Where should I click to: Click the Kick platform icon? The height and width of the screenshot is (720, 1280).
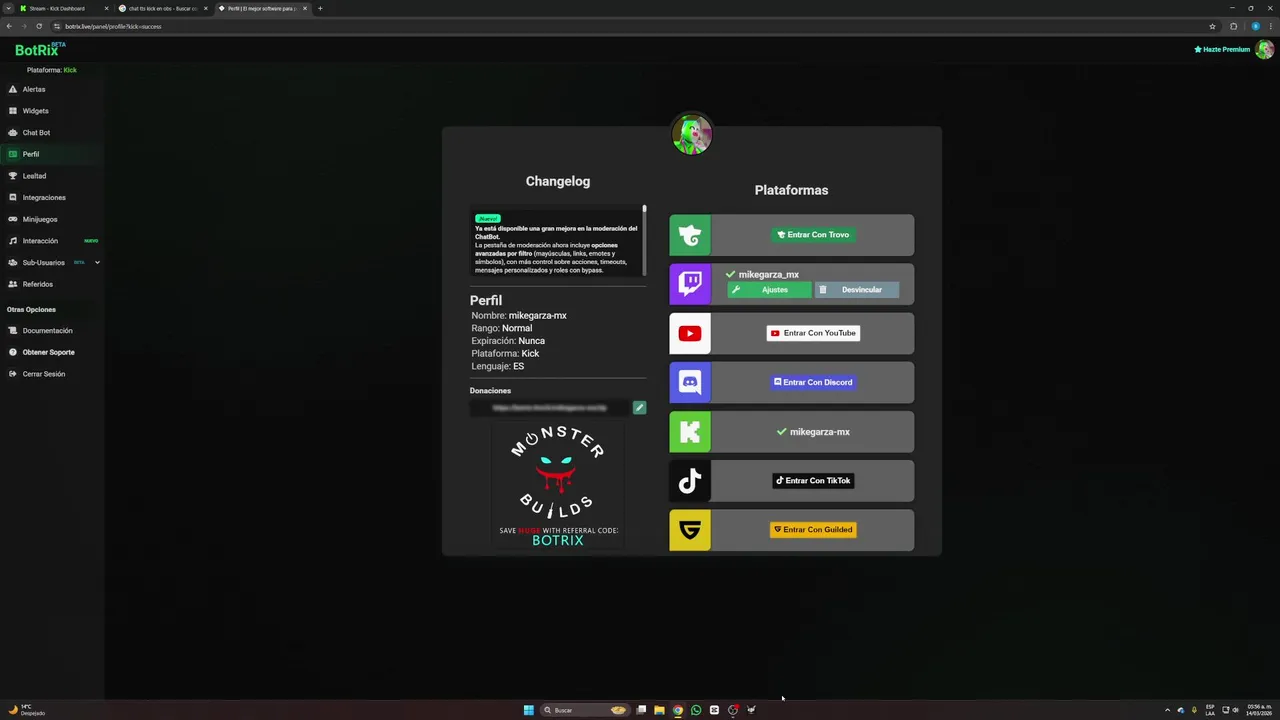[690, 432]
